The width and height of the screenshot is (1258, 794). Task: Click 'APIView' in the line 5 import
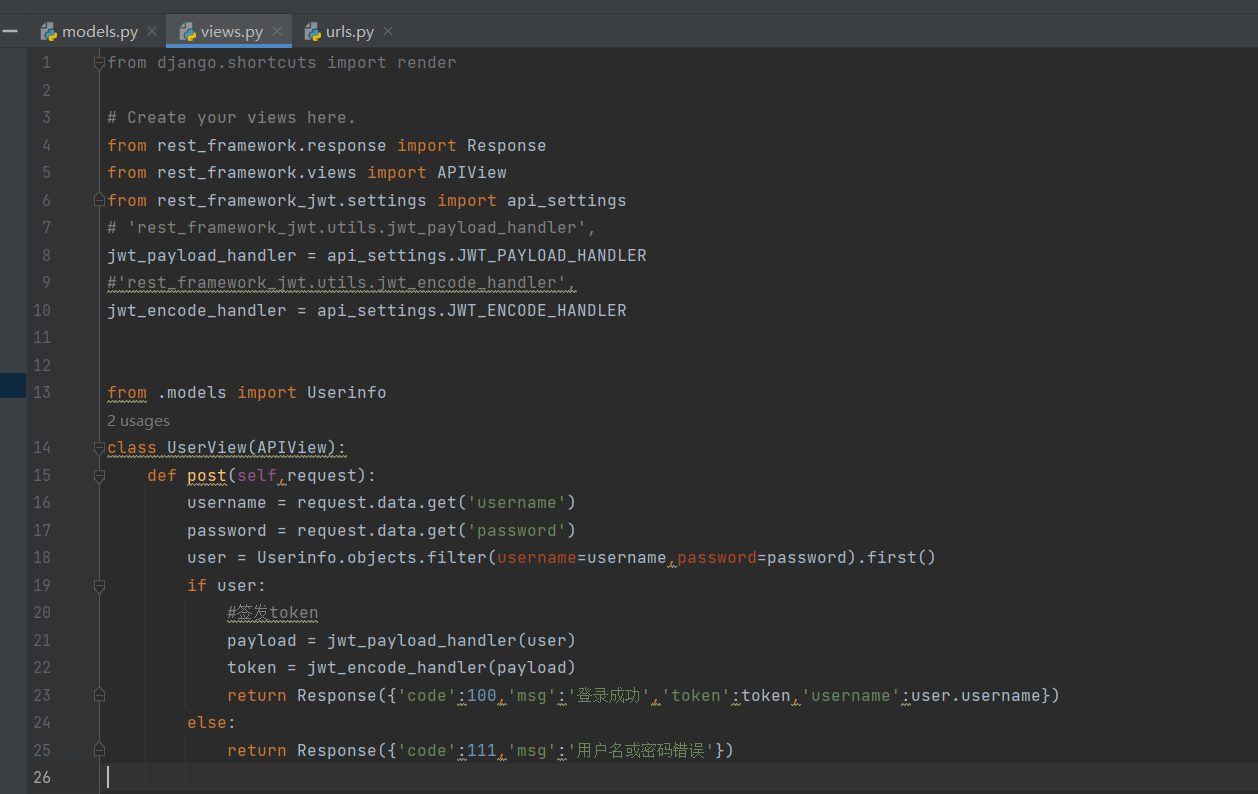tap(472, 172)
